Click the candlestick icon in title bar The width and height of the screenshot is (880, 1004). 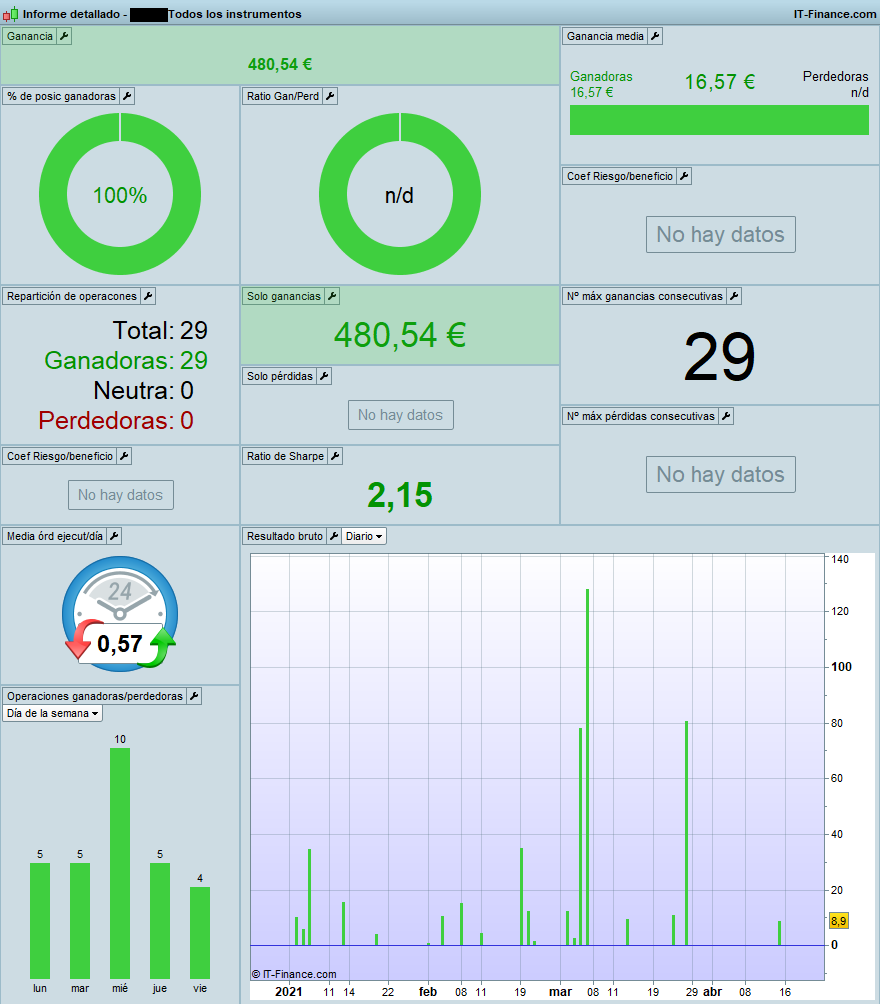pyautogui.click(x=10, y=14)
